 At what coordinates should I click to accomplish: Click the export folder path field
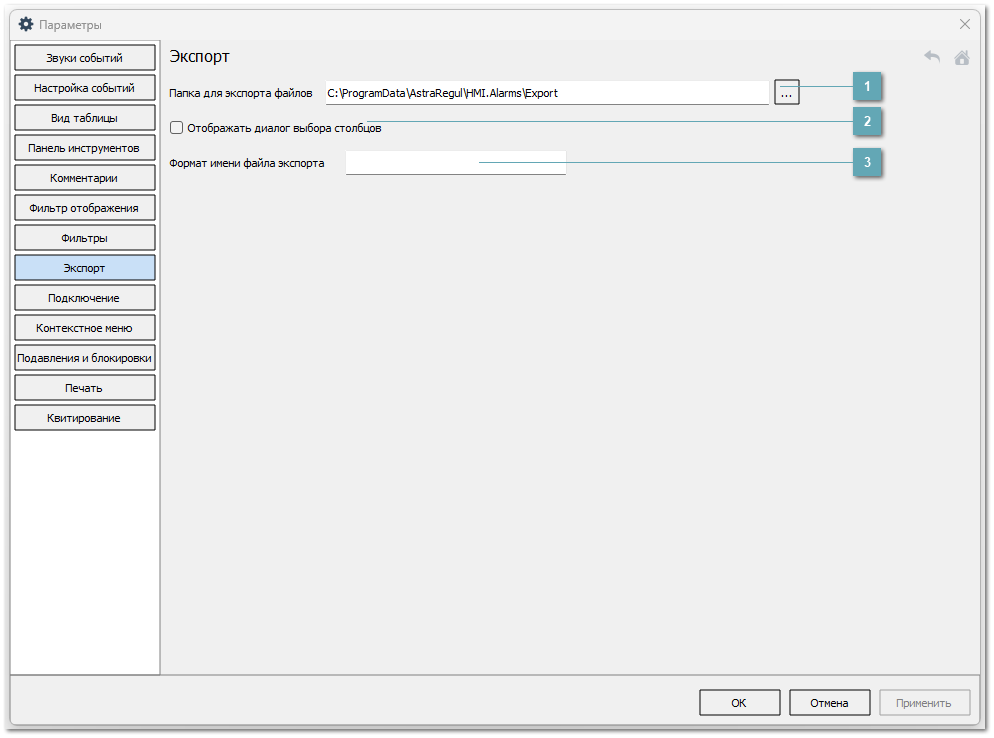[546, 93]
